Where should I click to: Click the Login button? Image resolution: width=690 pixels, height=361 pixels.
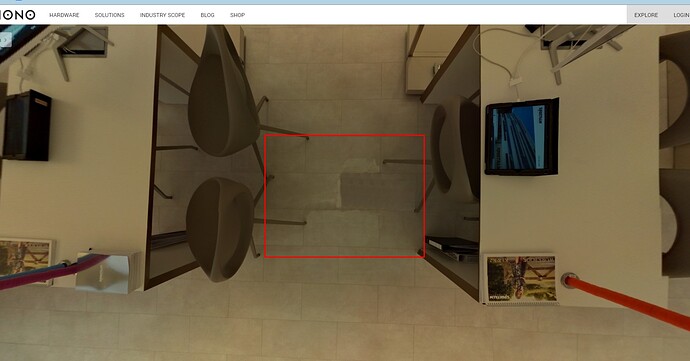point(681,15)
